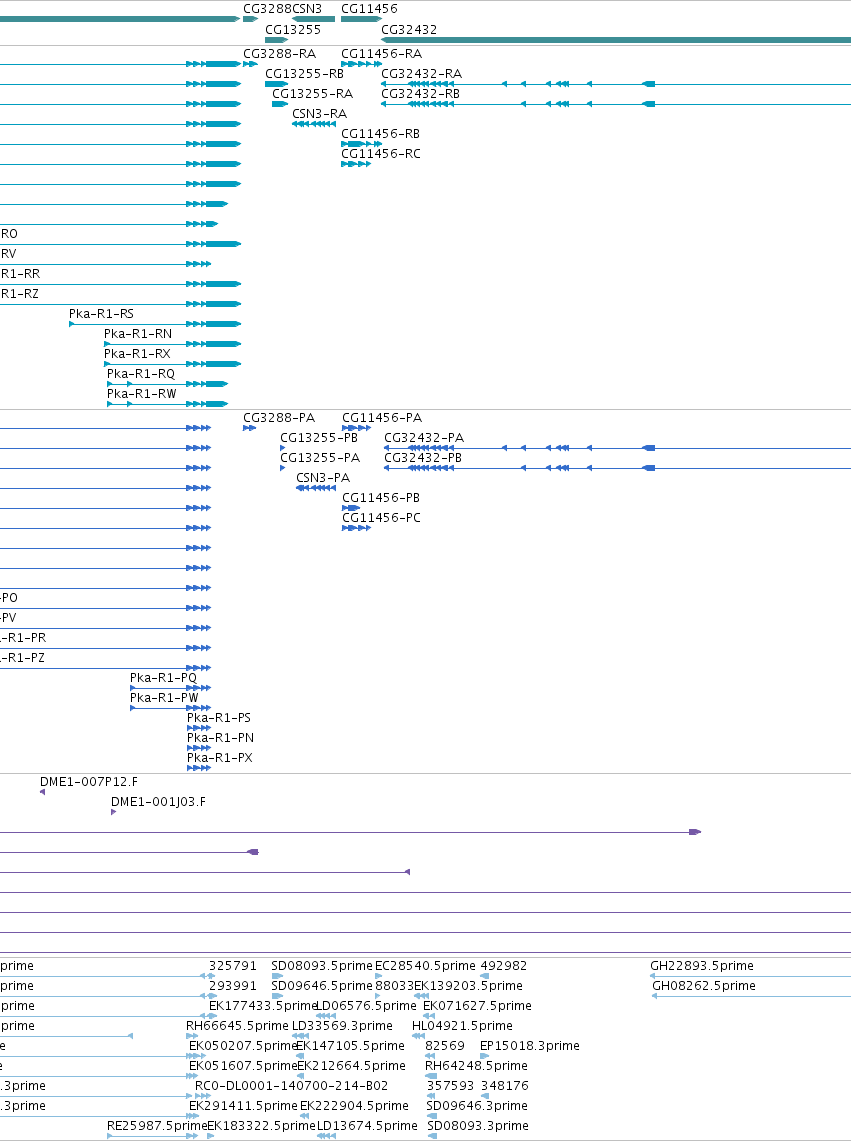Viewport: 851px width, 1141px height.
Task: Click transcript label CG13255-RB
Action: [304, 73]
